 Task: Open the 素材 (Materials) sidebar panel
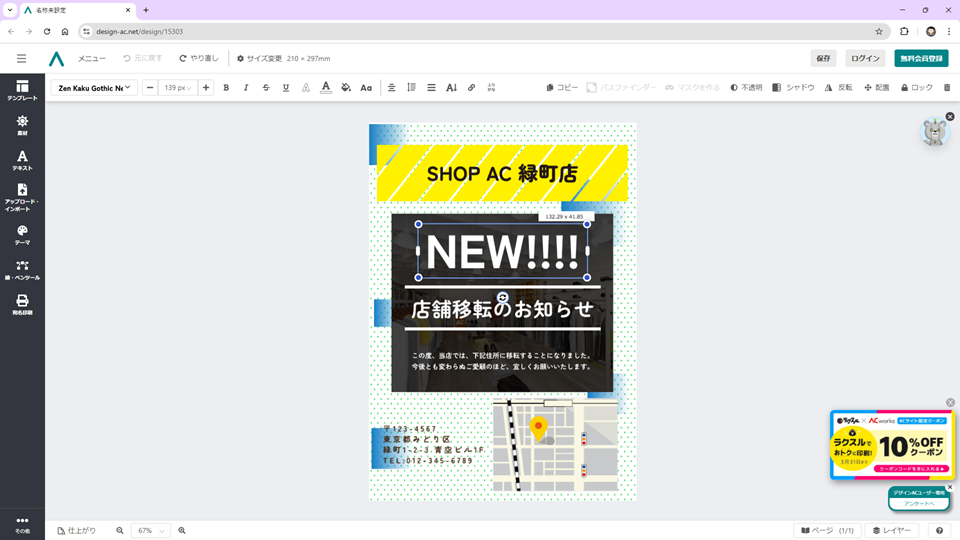22,125
